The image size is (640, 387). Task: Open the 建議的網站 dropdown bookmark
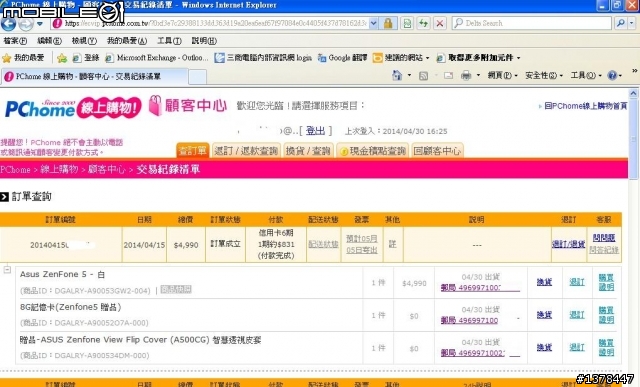401,58
